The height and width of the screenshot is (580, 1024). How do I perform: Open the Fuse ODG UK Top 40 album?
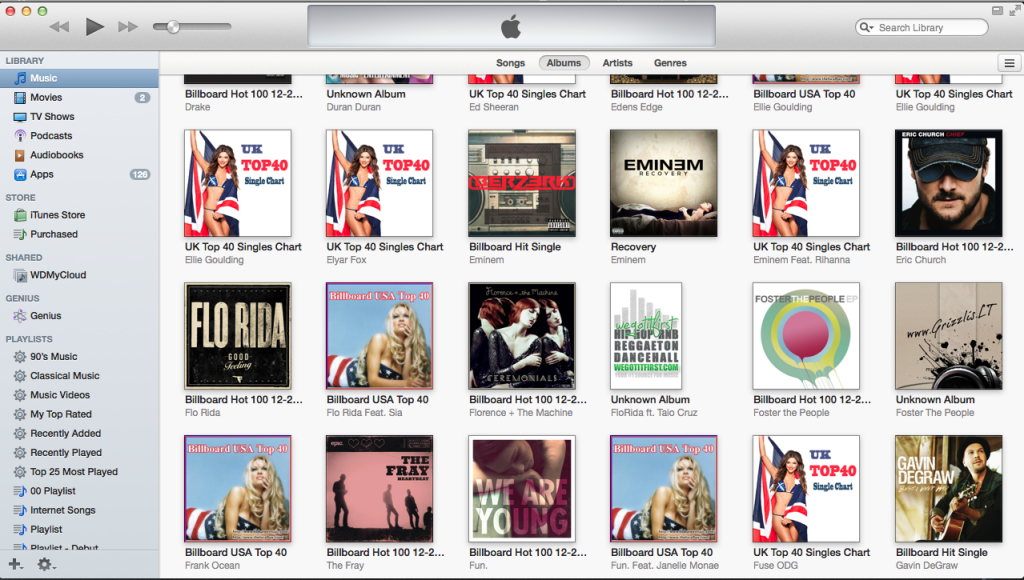point(806,489)
